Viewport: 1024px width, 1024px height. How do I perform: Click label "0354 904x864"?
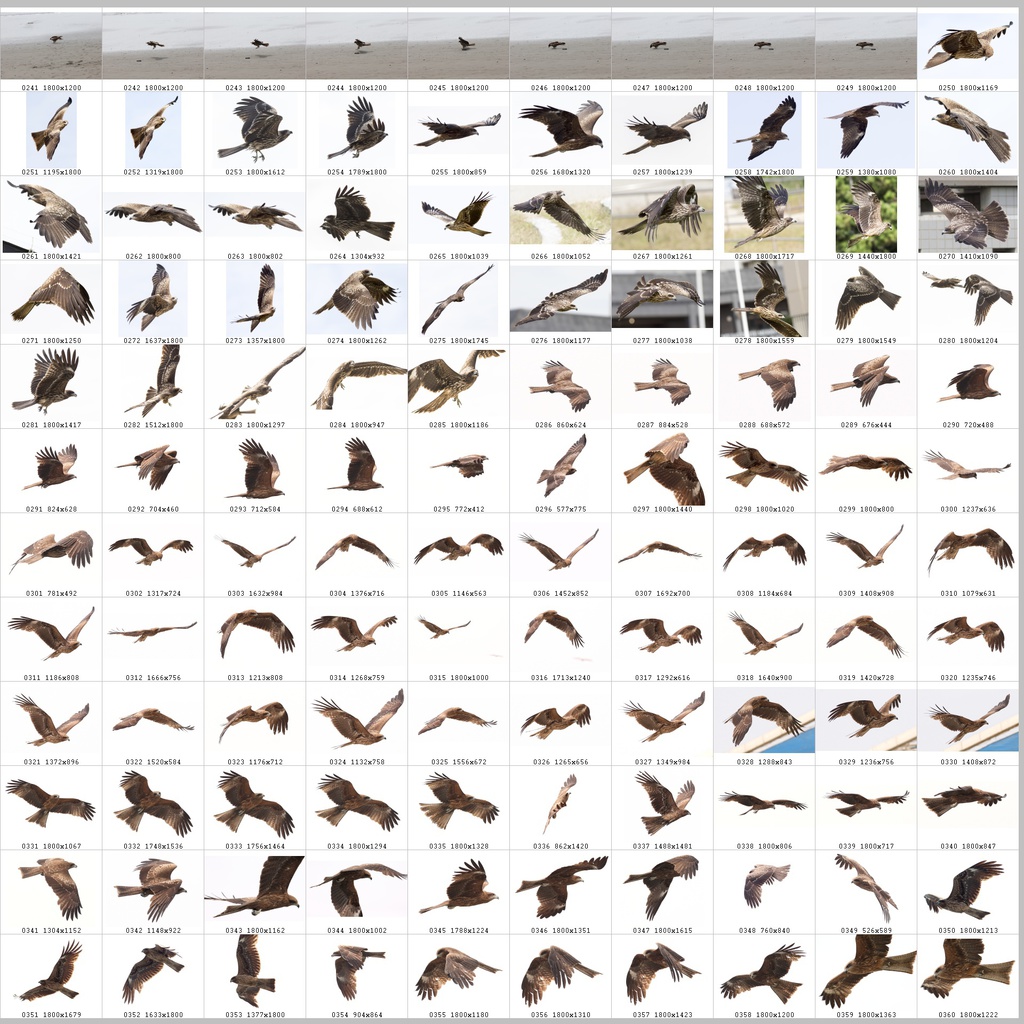357,1014
